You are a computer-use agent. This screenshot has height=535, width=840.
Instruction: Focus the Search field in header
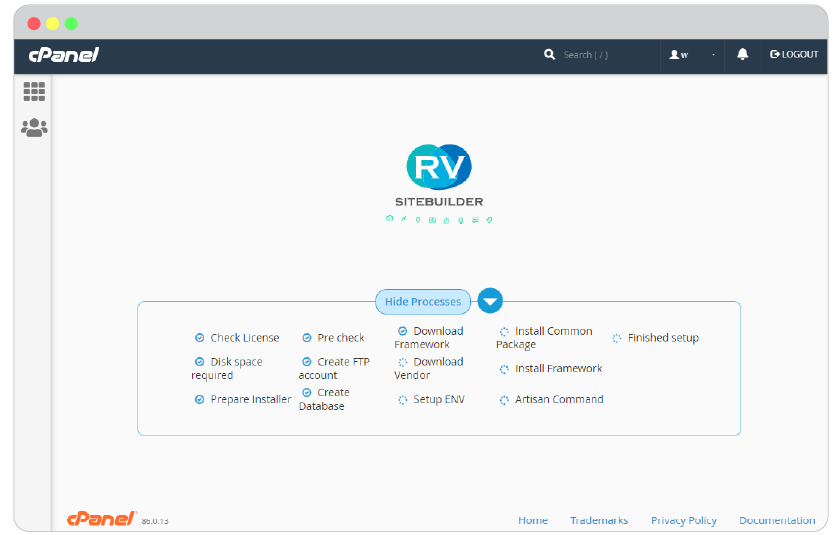(x=586, y=55)
